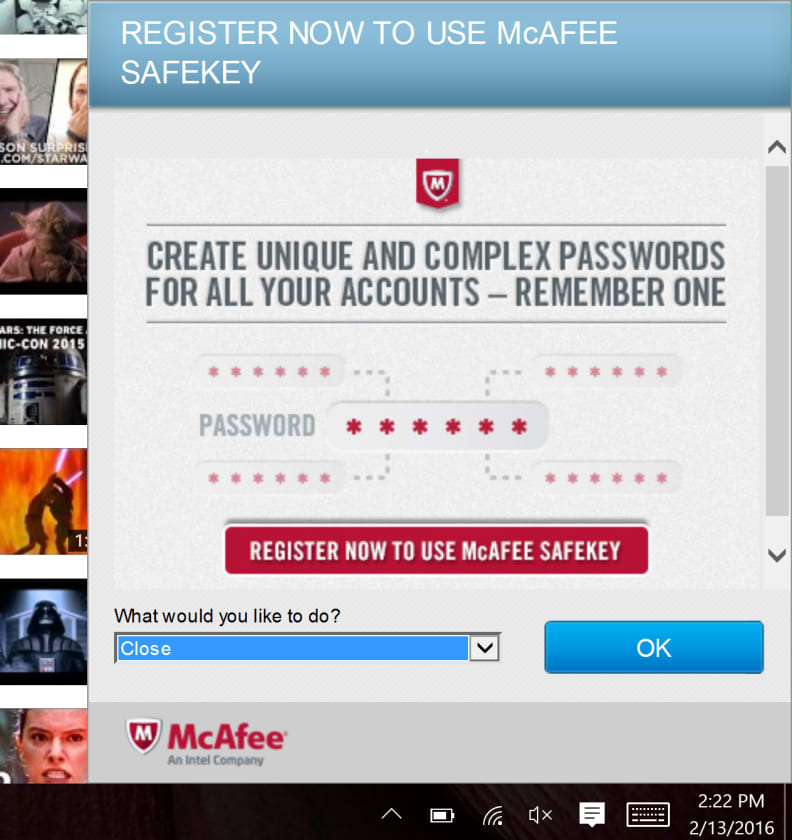Expand the 'What would you like to do' dropdown arrow

pos(484,648)
